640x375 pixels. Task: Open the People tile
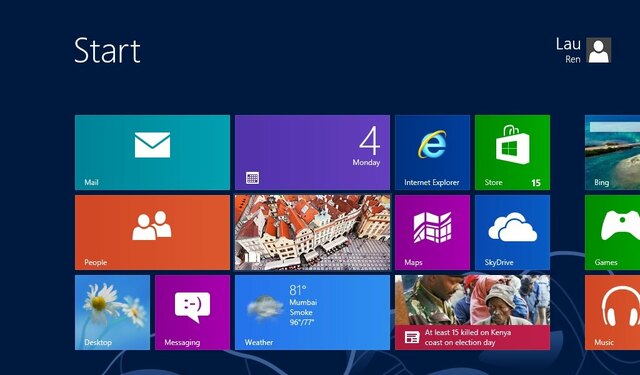coord(152,232)
